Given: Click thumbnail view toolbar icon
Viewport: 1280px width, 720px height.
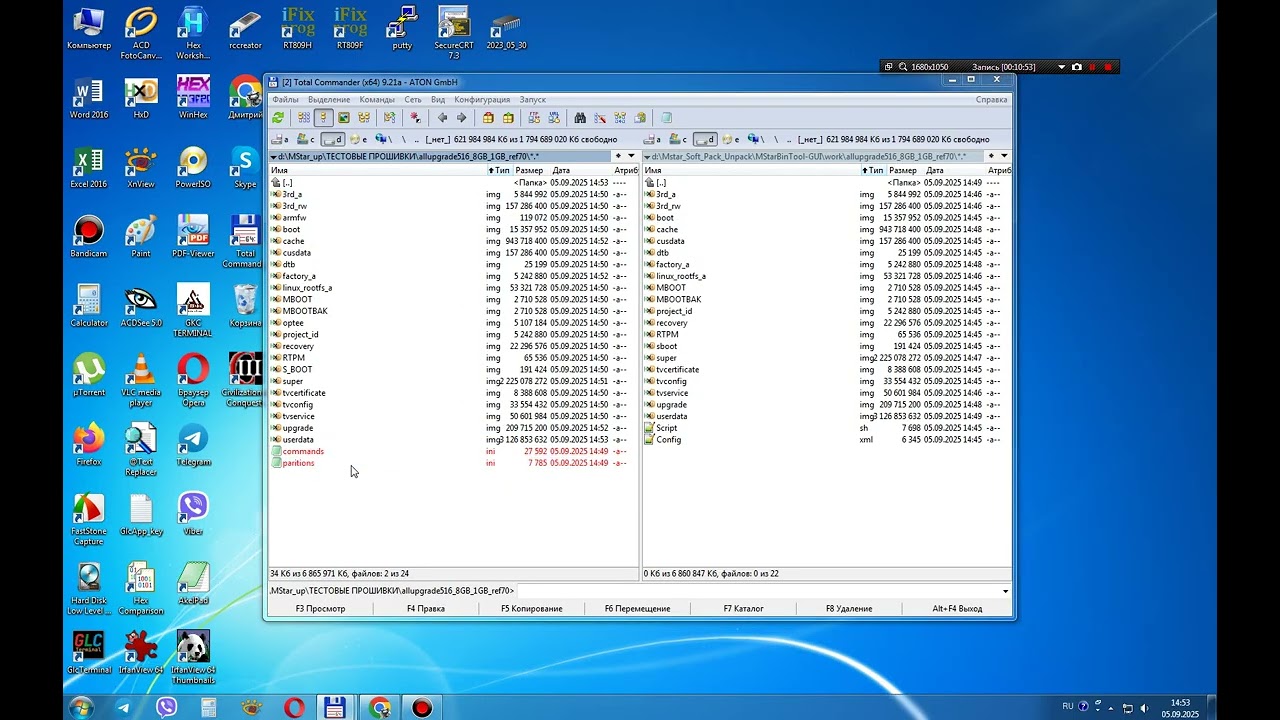Looking at the screenshot, I should [x=343, y=118].
